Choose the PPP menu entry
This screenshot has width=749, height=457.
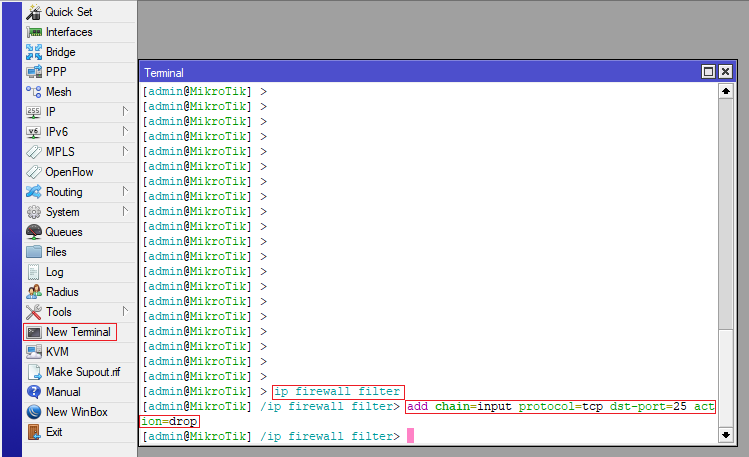click(56, 72)
